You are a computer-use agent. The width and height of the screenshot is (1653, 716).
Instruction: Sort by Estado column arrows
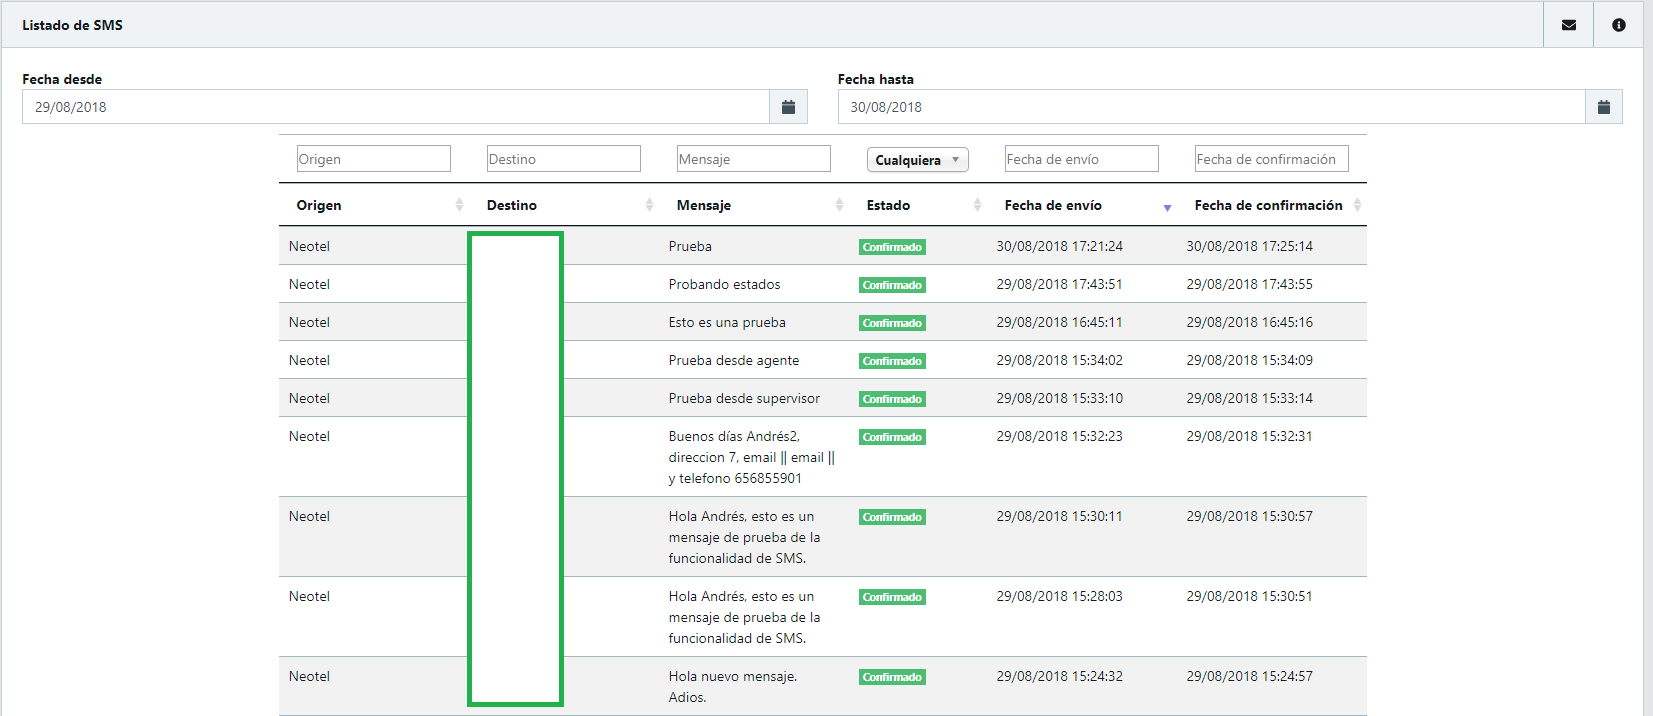point(977,205)
